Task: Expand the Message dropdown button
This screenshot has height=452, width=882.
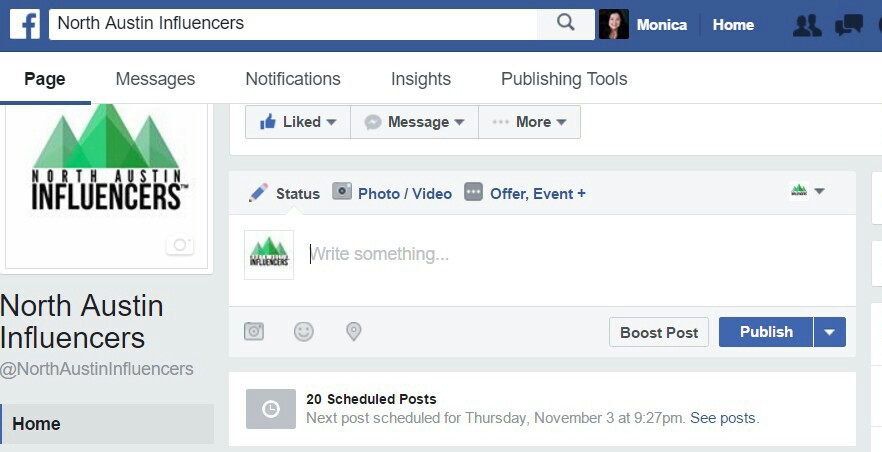Action: pos(415,122)
